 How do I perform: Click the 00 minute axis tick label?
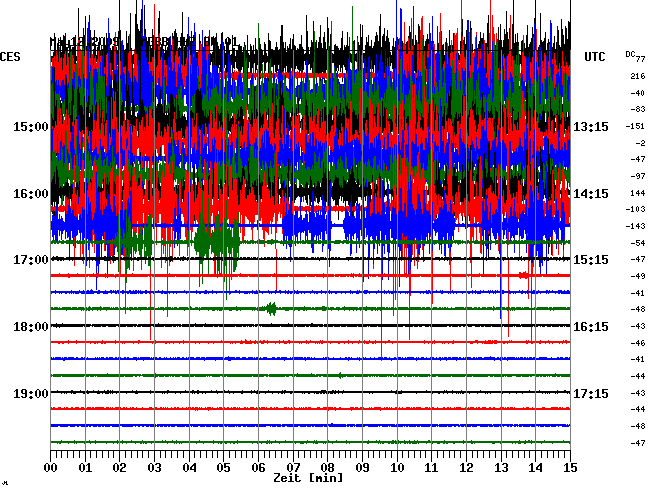pos(51,468)
